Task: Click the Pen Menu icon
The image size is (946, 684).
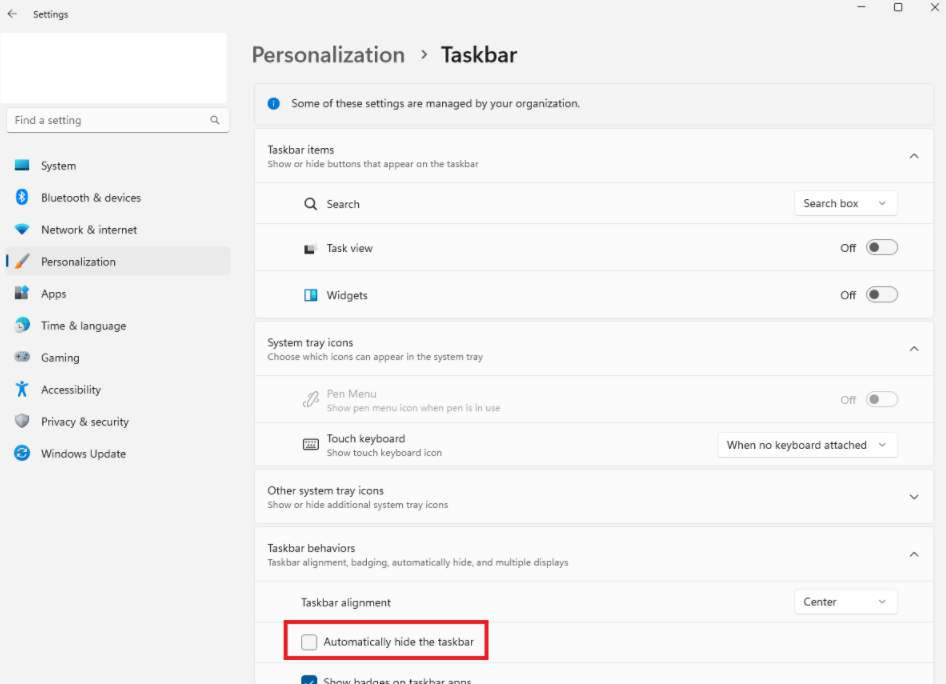Action: [311, 399]
